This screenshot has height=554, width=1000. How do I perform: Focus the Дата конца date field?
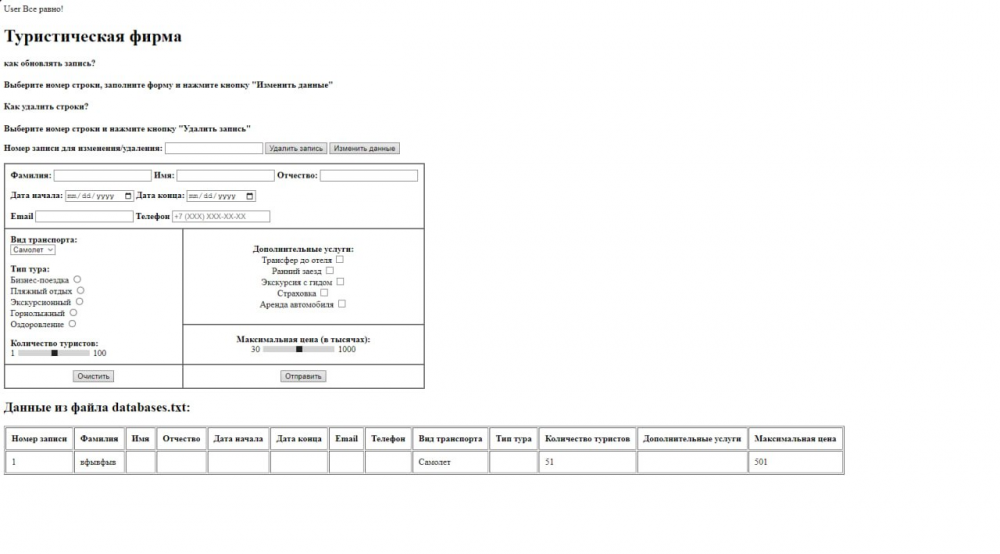(221, 196)
